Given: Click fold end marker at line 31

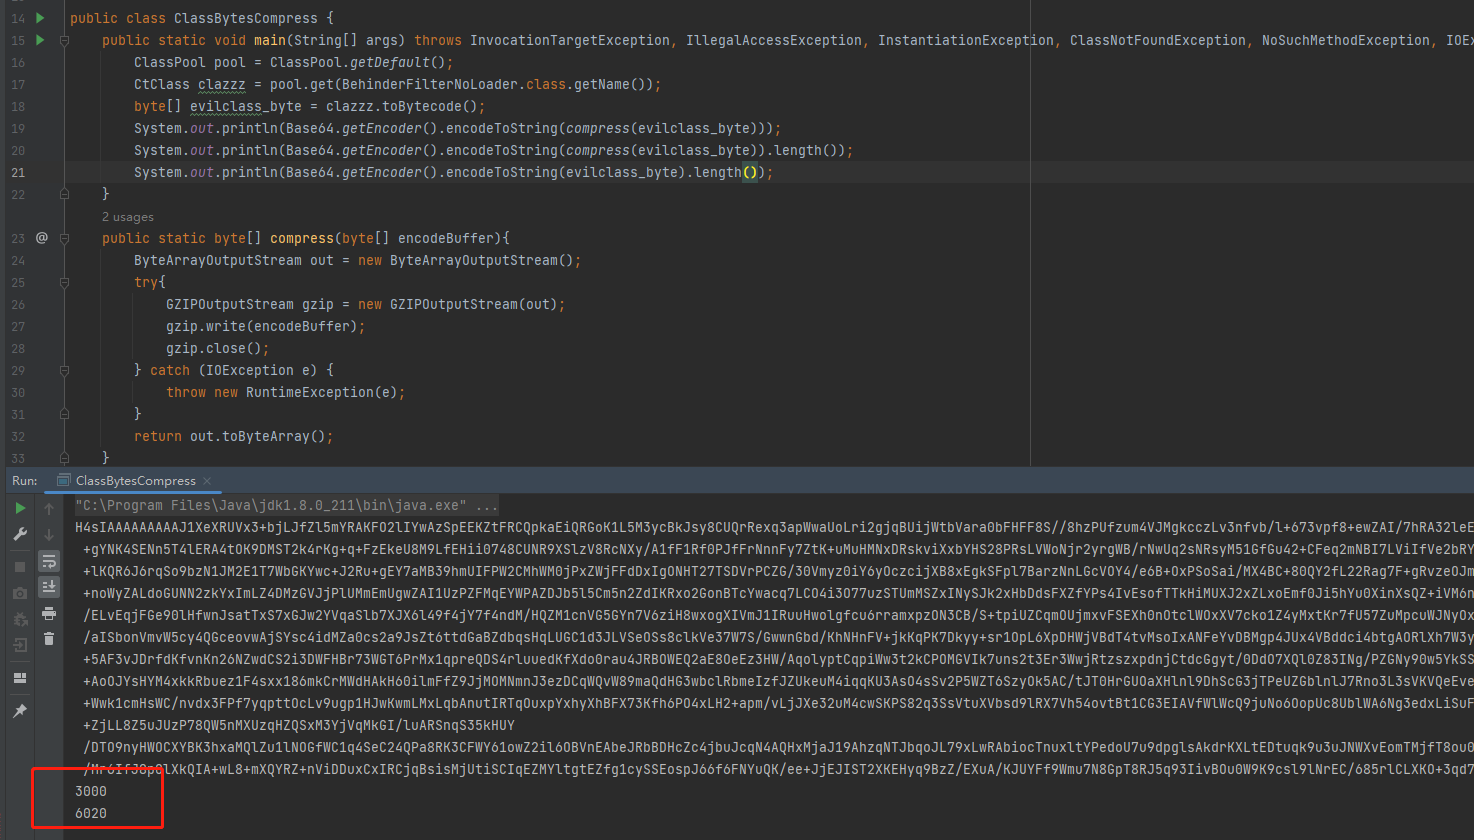Looking at the screenshot, I should point(64,414).
